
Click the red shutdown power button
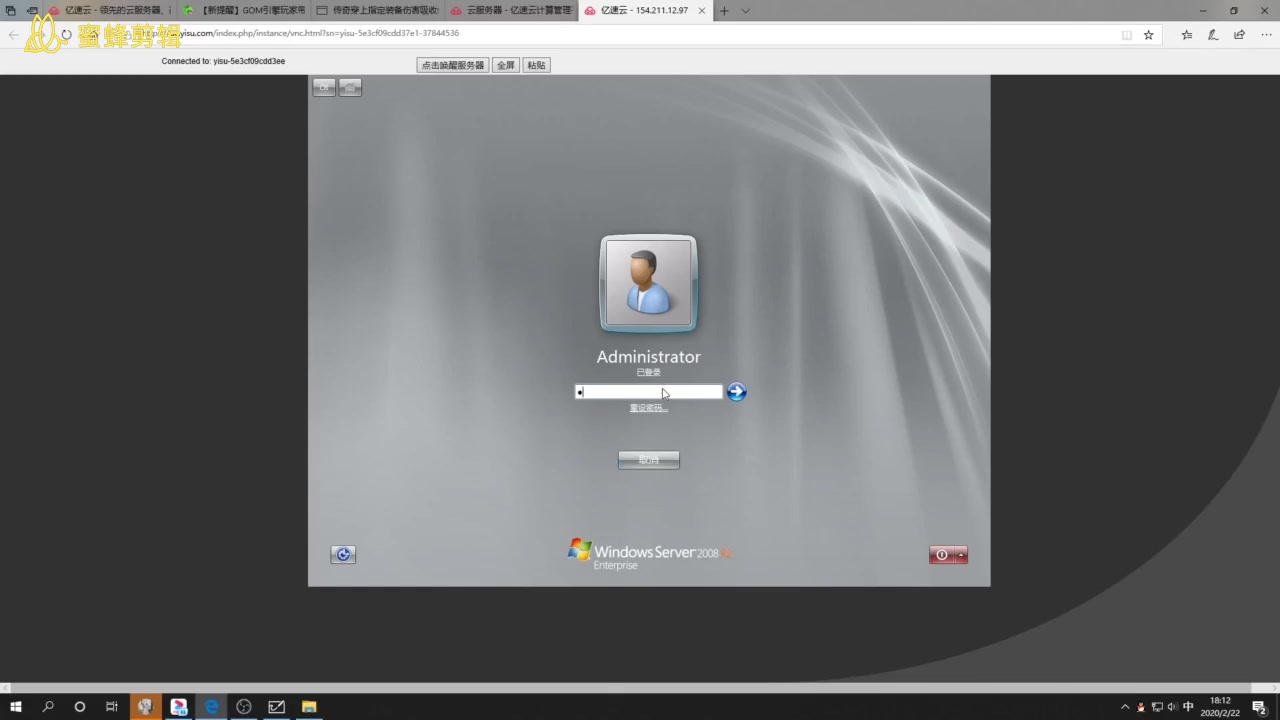coord(941,555)
